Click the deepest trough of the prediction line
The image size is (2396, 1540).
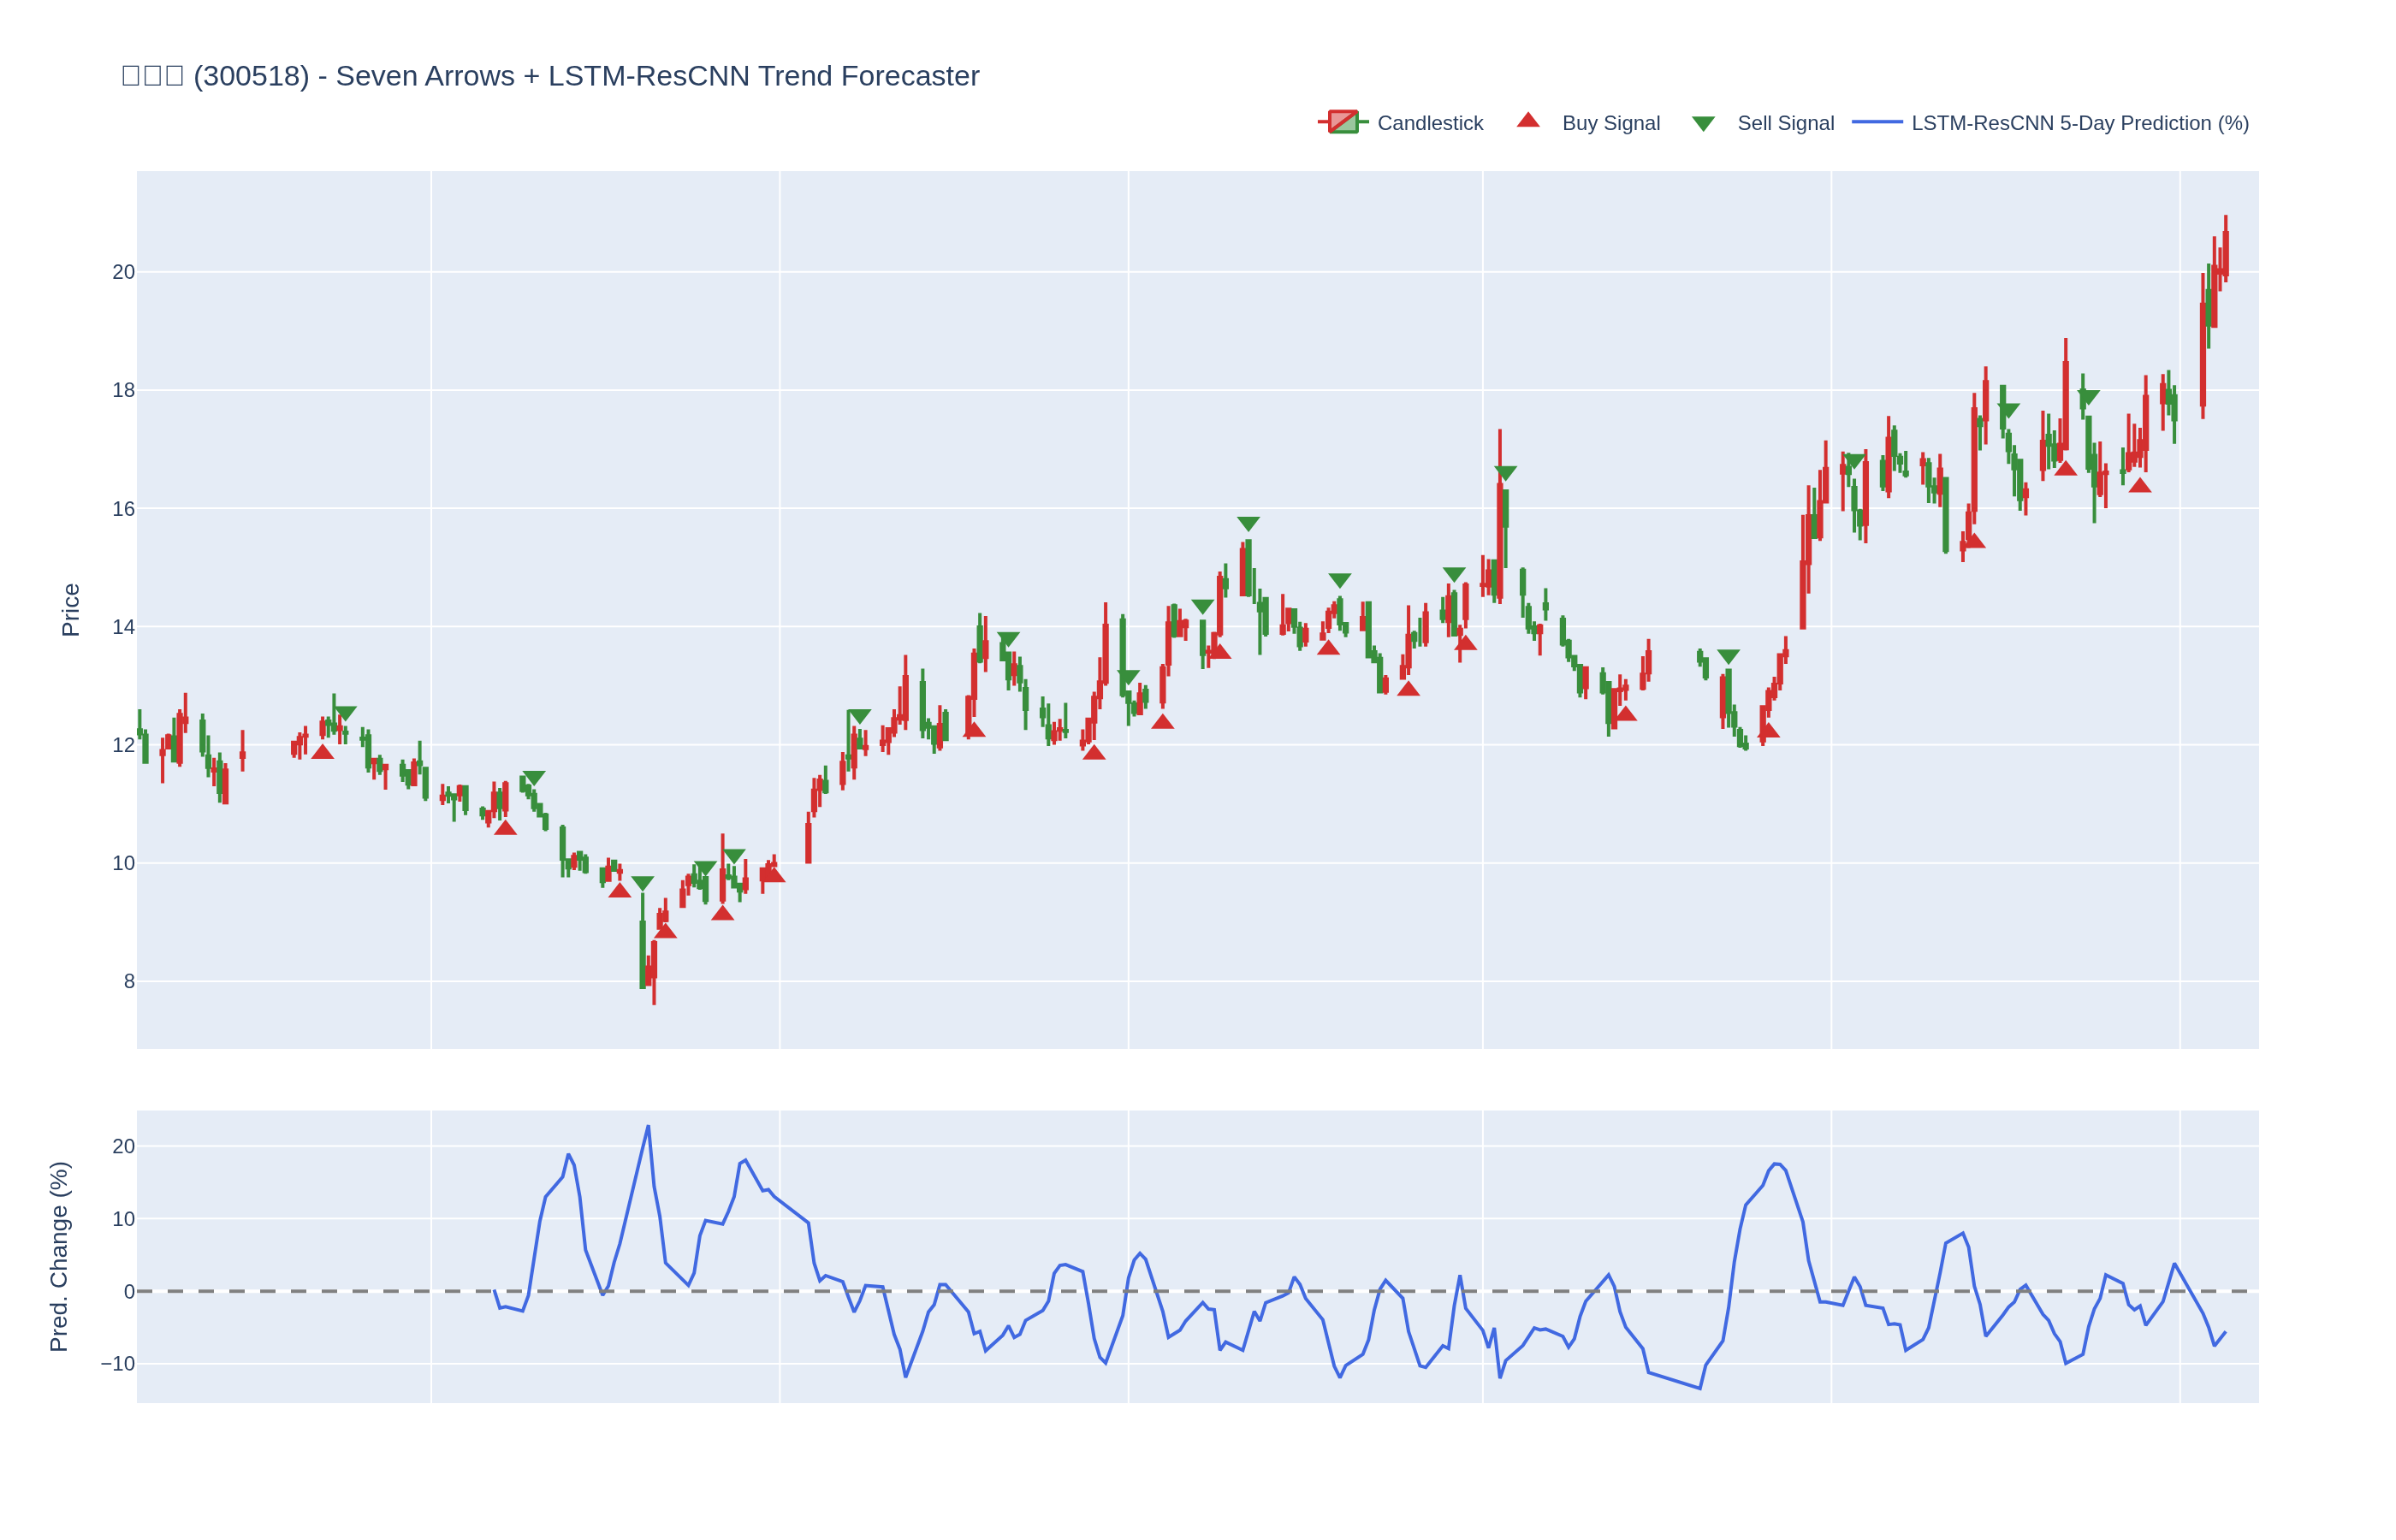(1699, 1388)
